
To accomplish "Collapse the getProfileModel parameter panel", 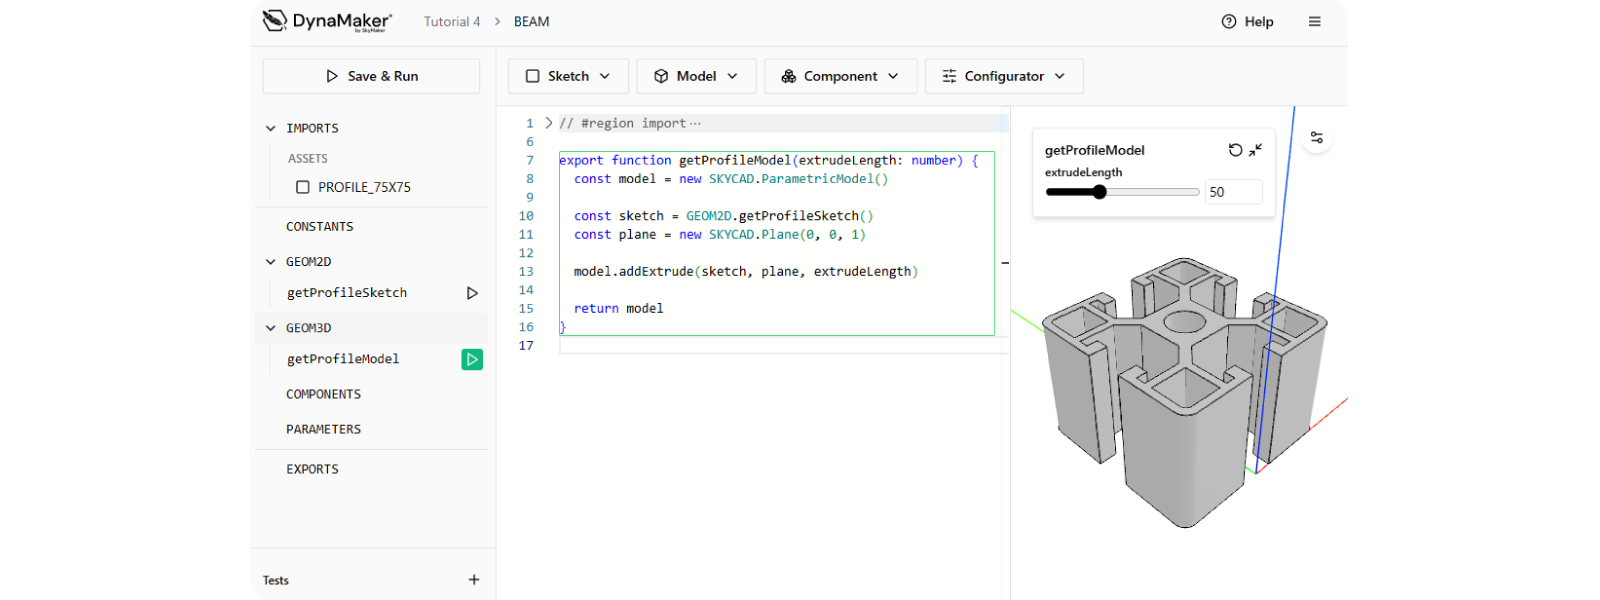I will 1256,150.
